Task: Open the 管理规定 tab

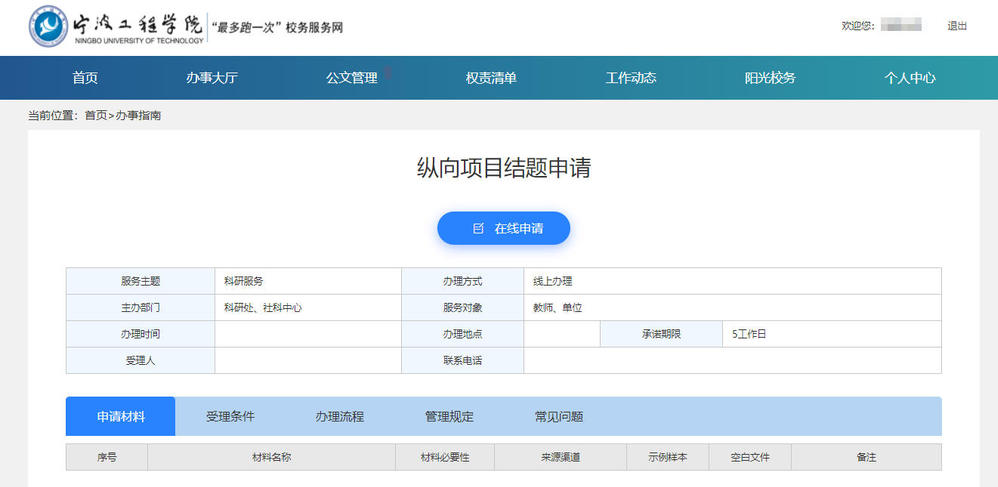Action: coord(449,417)
